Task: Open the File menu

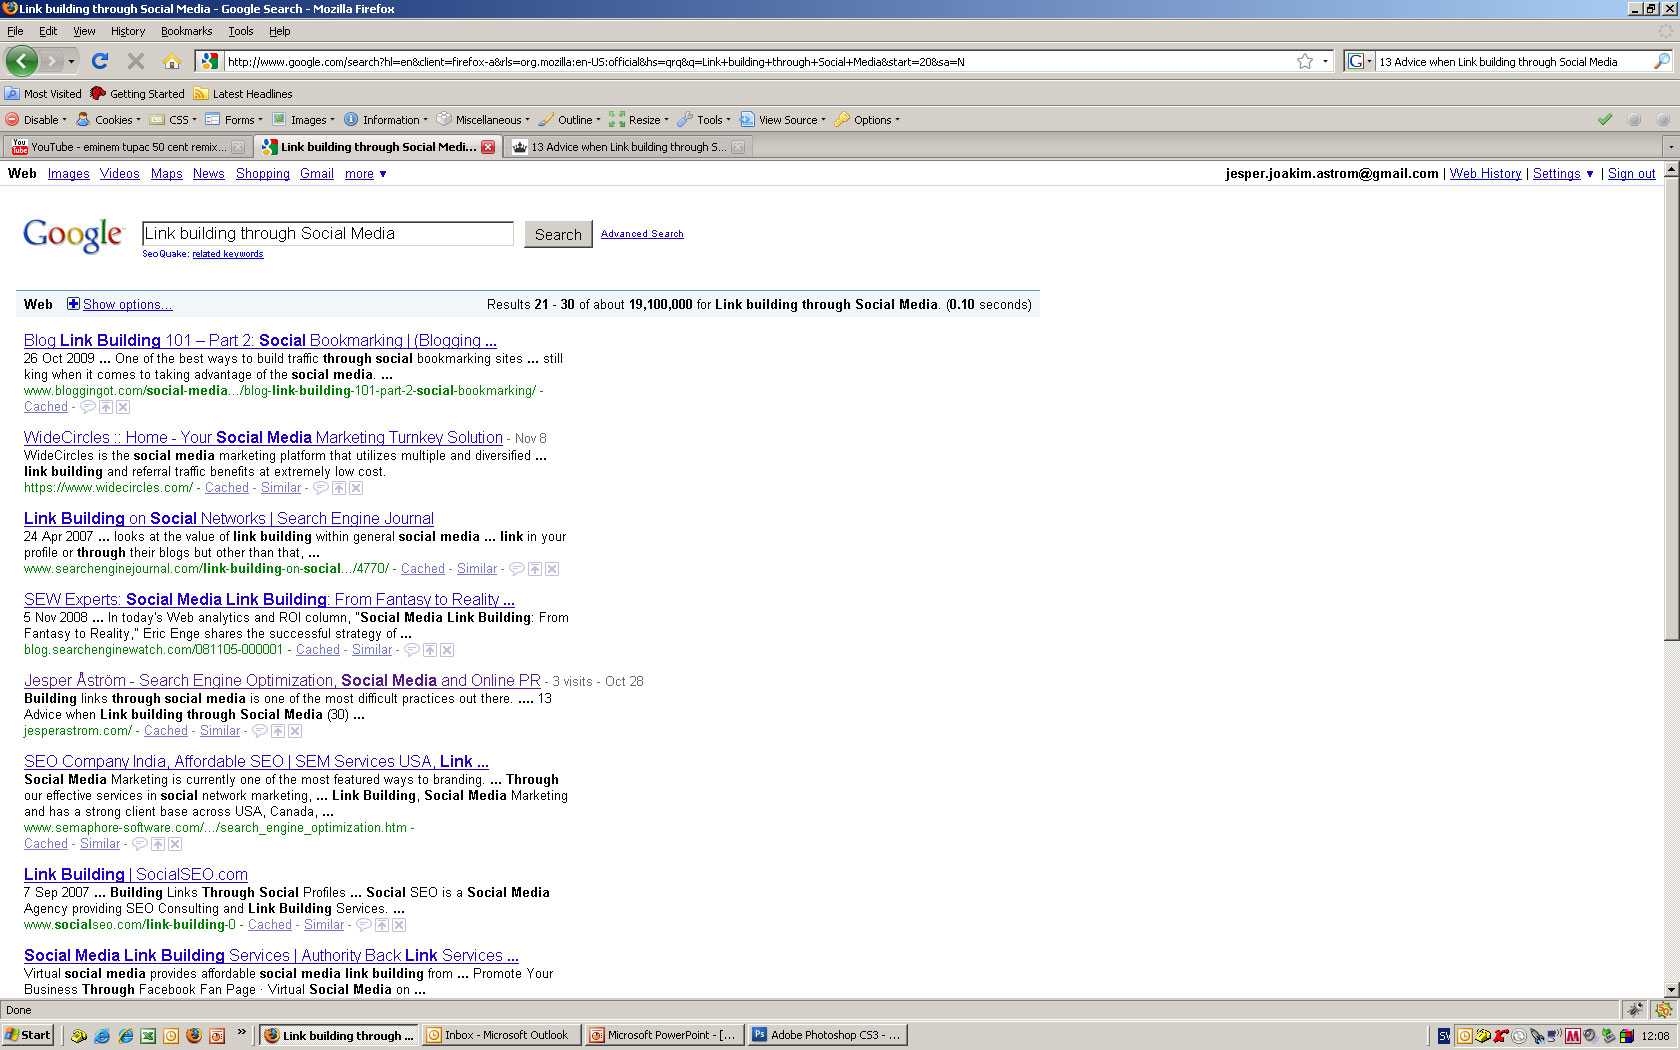Action: 15,31
